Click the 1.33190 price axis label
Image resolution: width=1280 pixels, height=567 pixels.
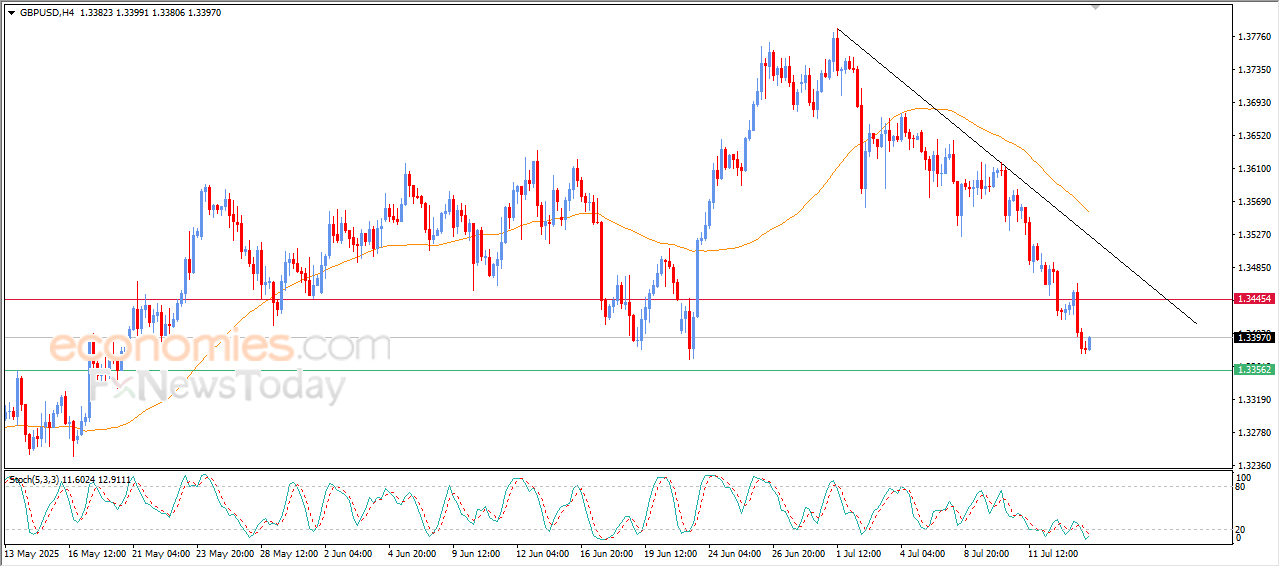pyautogui.click(x=1254, y=400)
